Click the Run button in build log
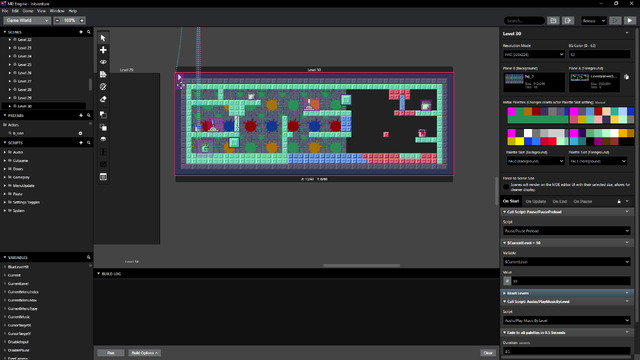Image resolution: width=640 pixels, height=360 pixels. click(111, 353)
